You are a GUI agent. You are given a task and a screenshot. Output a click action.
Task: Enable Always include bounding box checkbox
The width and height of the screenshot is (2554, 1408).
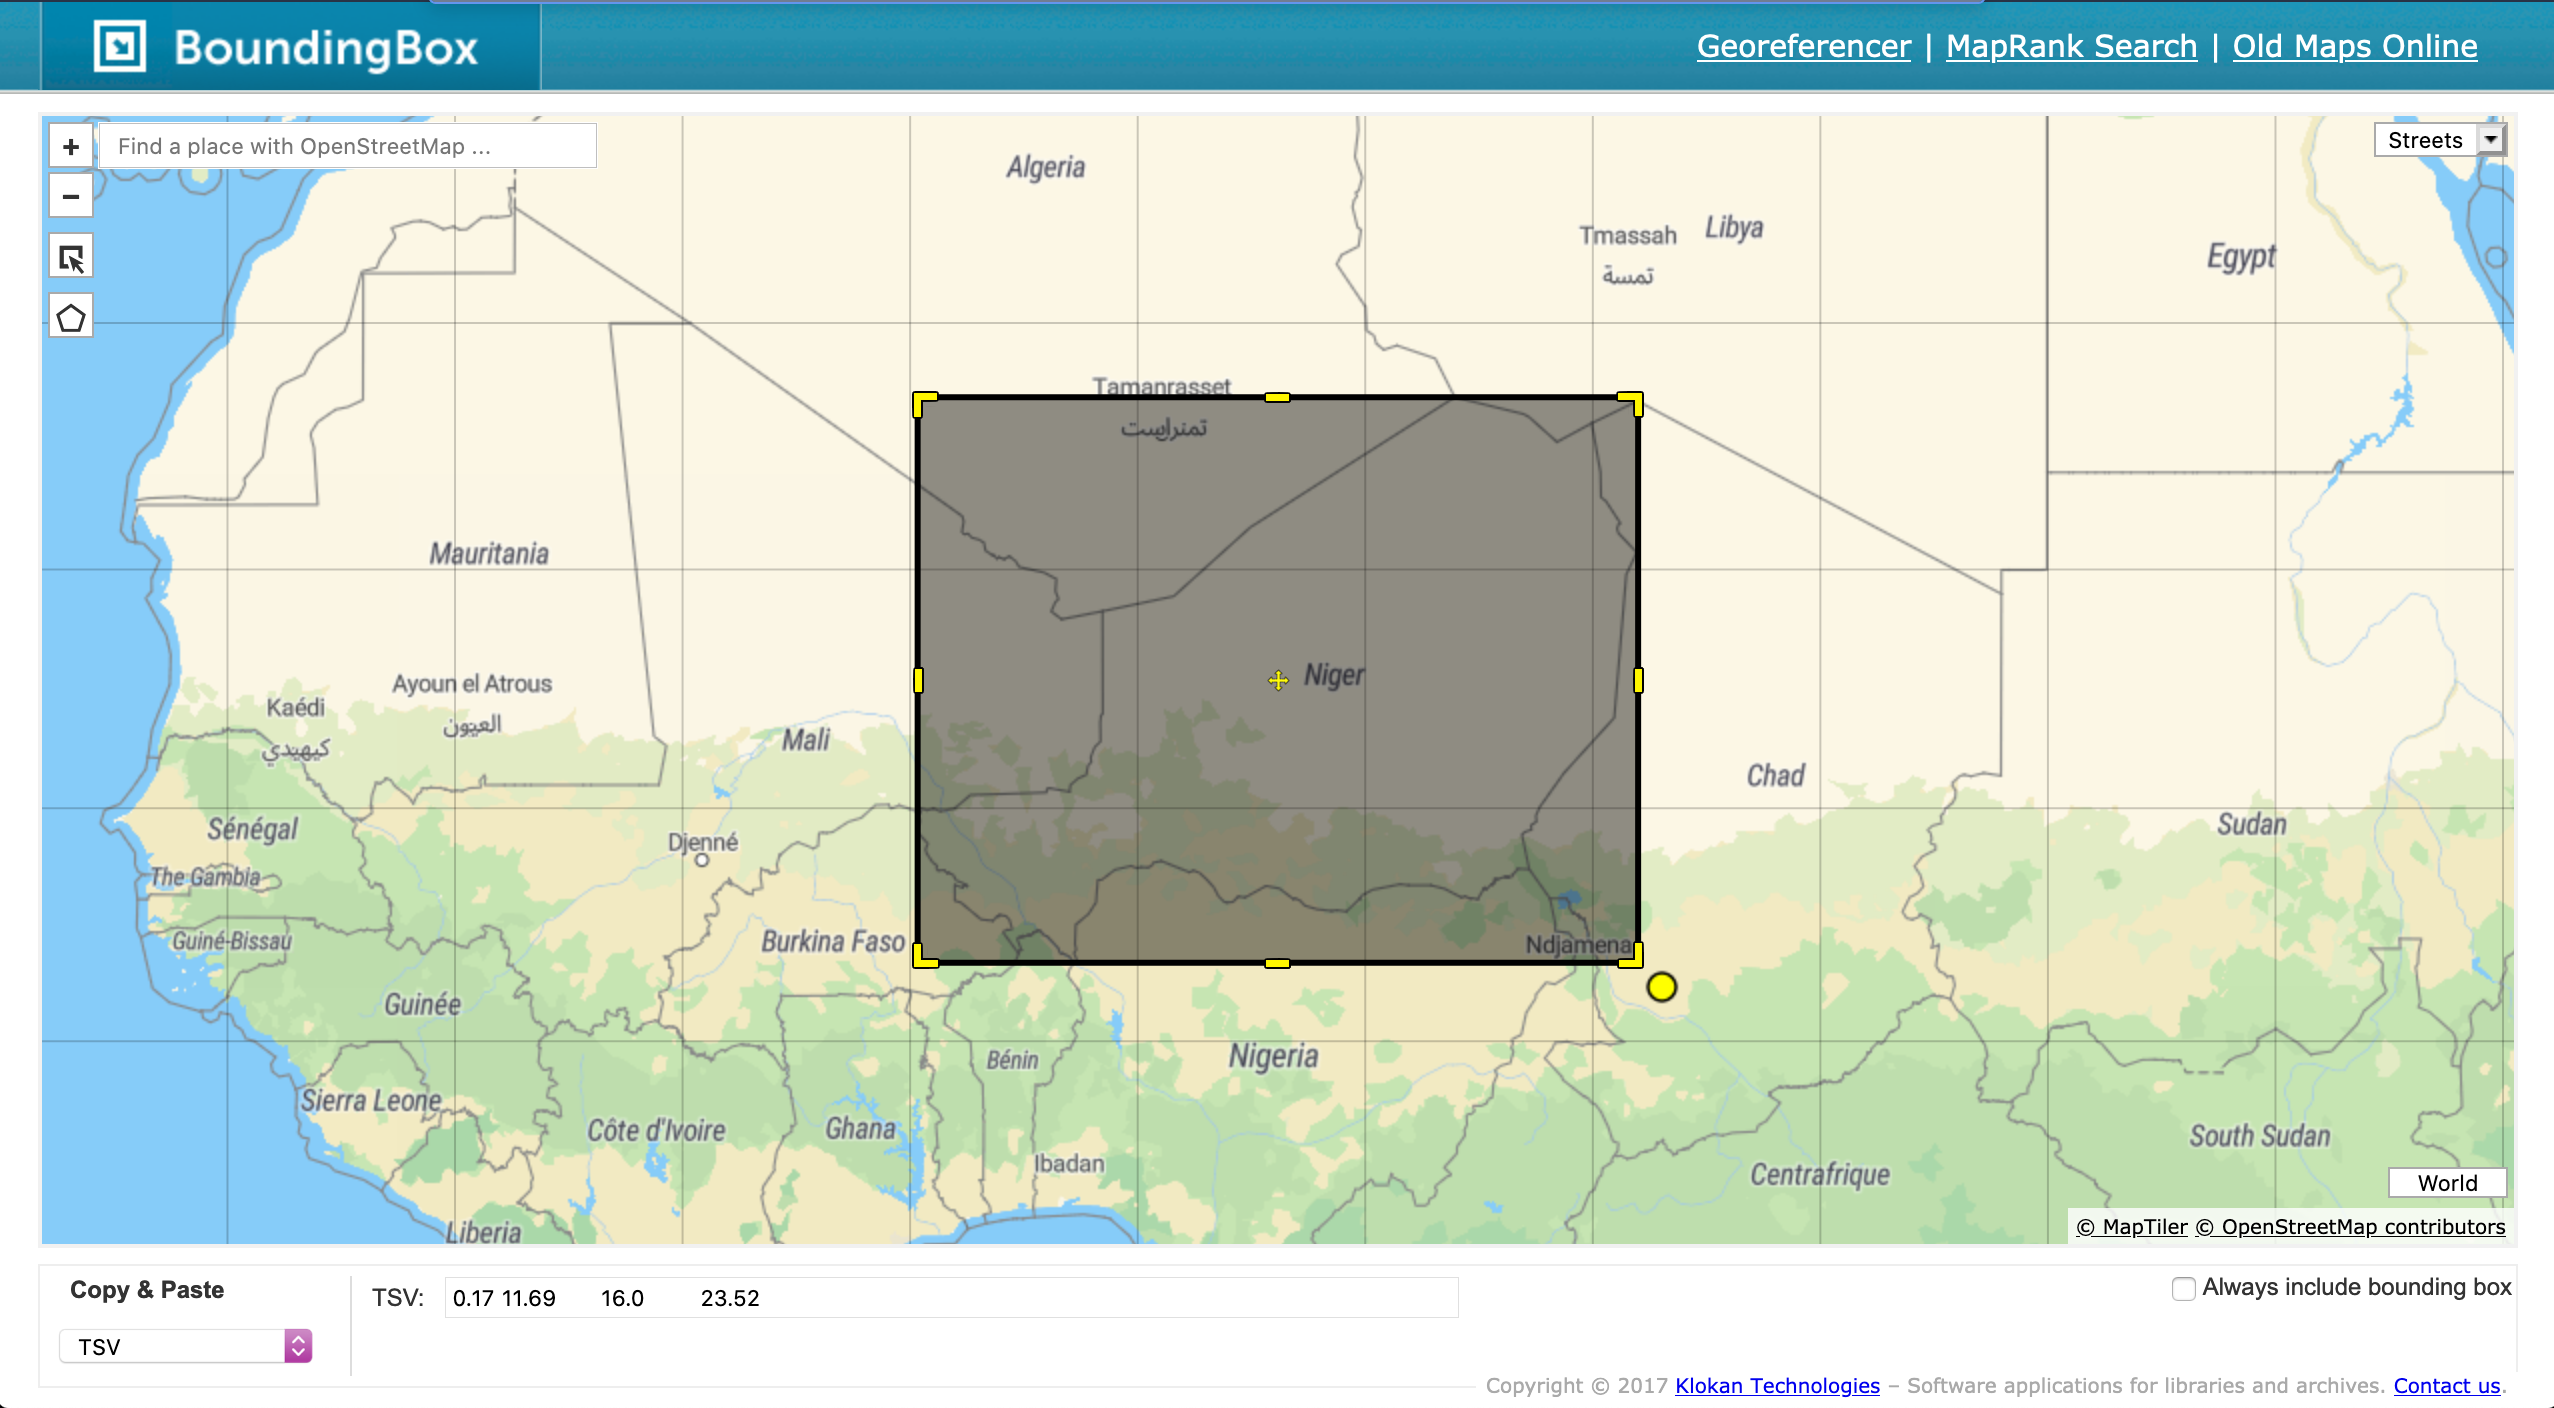(x=2184, y=1289)
